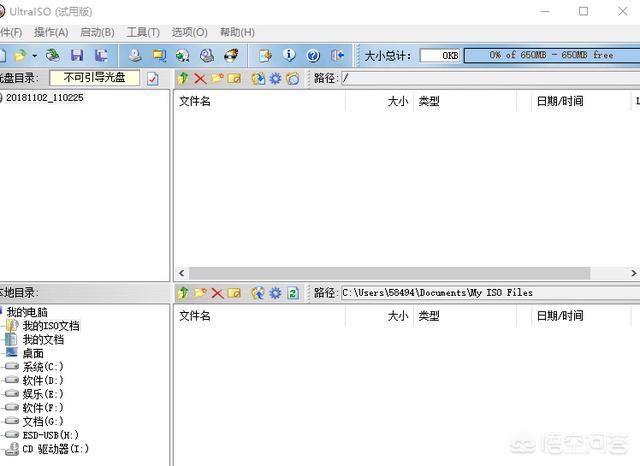Open the 帮助(H) menu
Screen dimensions: 640x466
[x=237, y=32]
